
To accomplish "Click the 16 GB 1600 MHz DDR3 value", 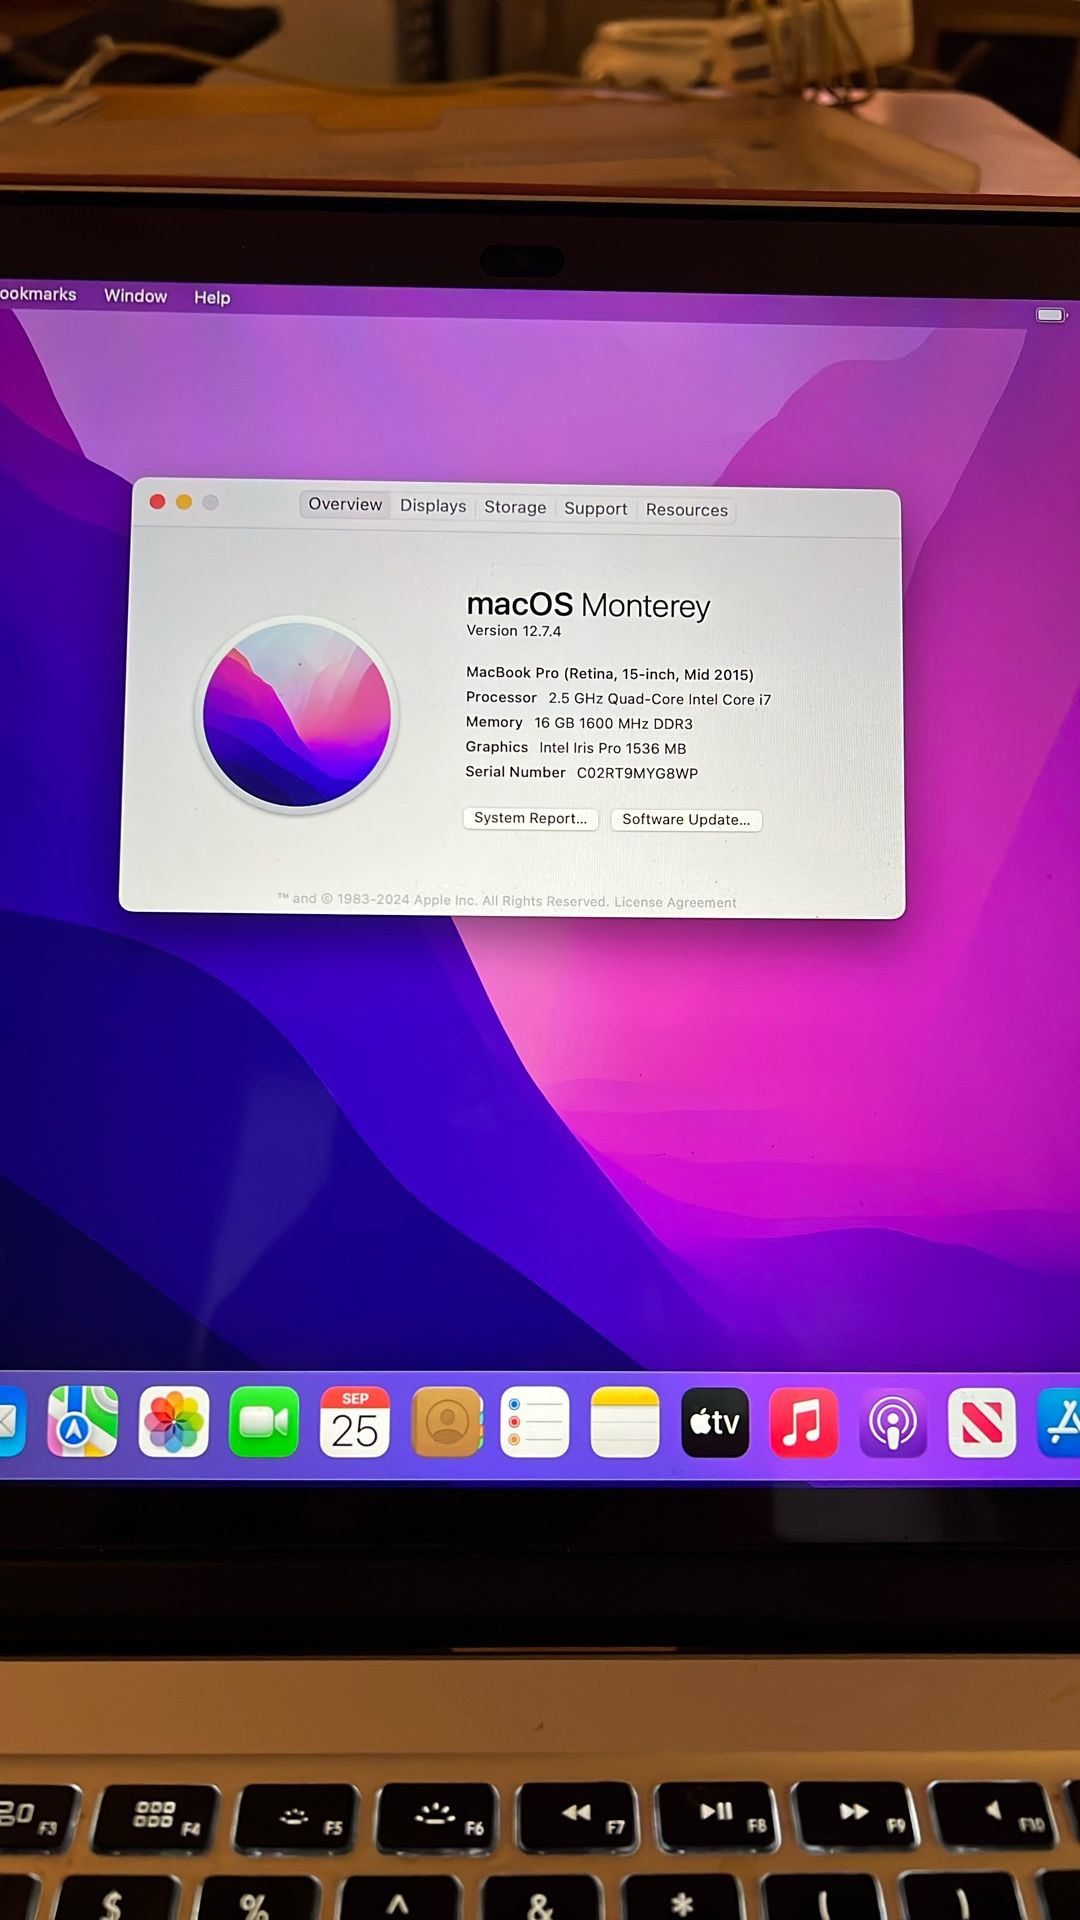I will coord(613,723).
